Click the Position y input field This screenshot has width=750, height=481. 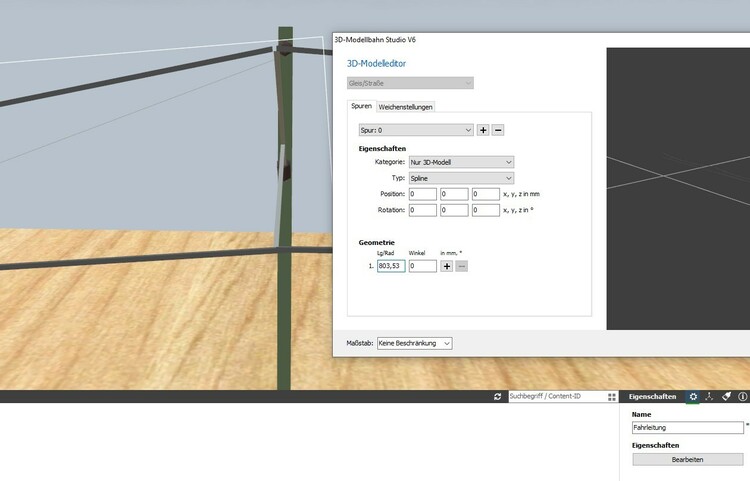coord(454,194)
